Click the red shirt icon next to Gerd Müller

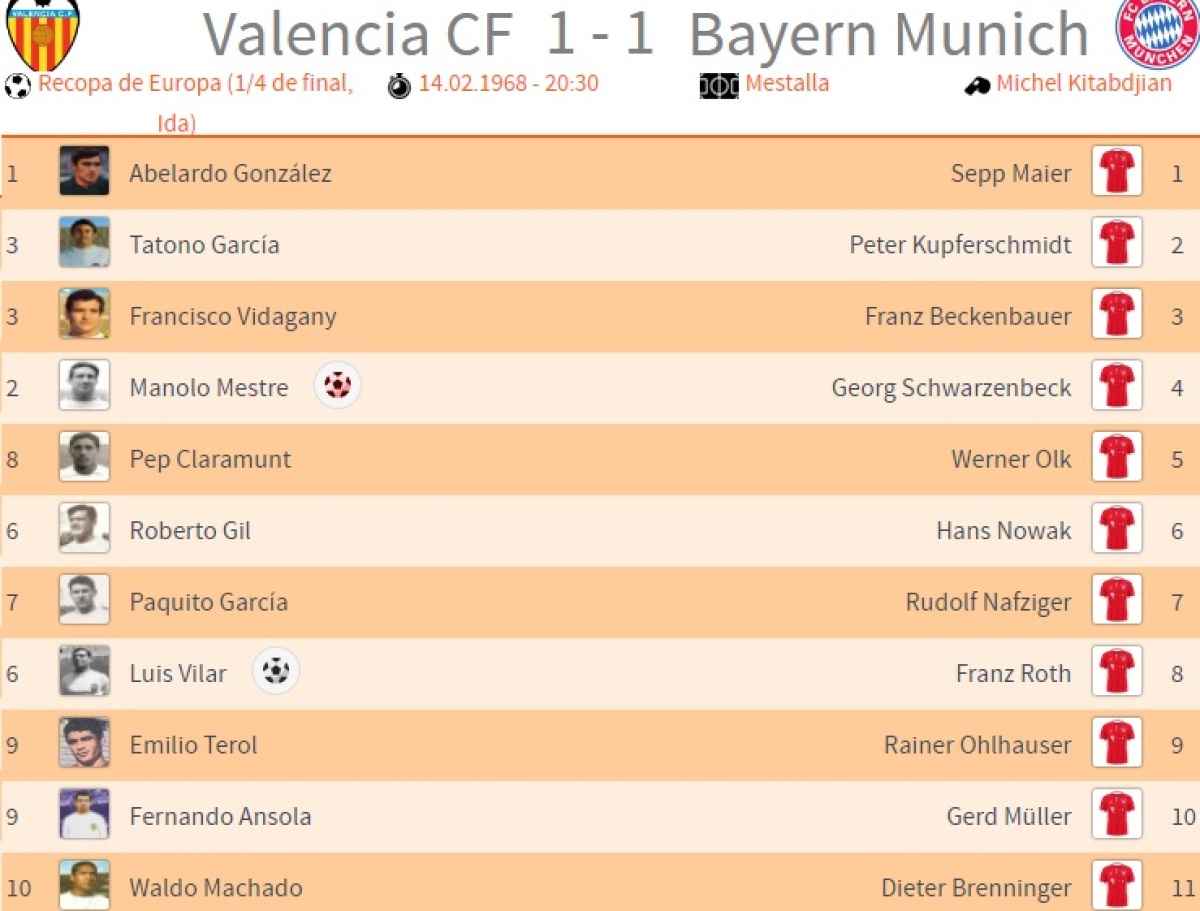1116,816
